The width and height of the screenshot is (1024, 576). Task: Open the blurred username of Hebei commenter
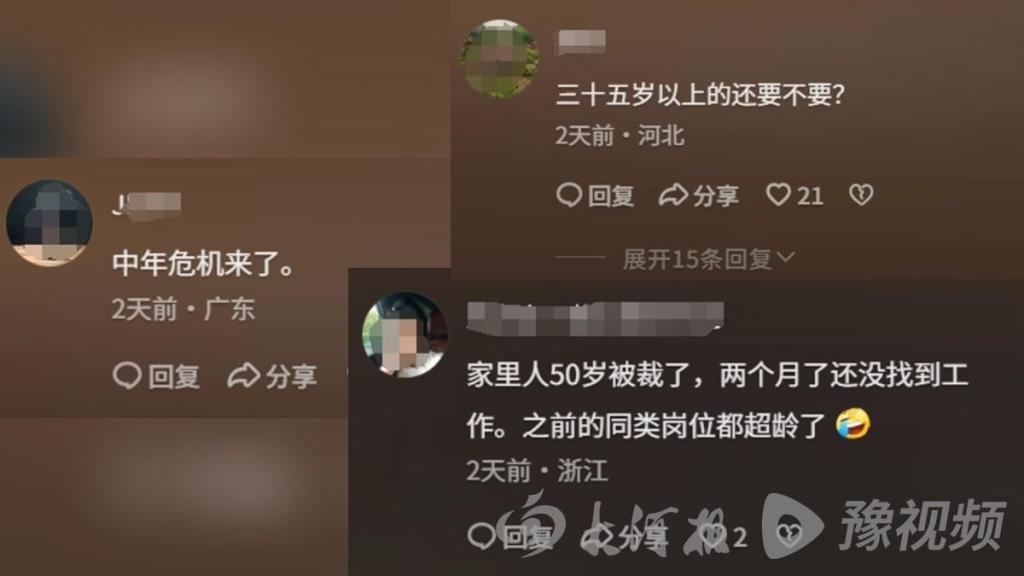point(581,42)
